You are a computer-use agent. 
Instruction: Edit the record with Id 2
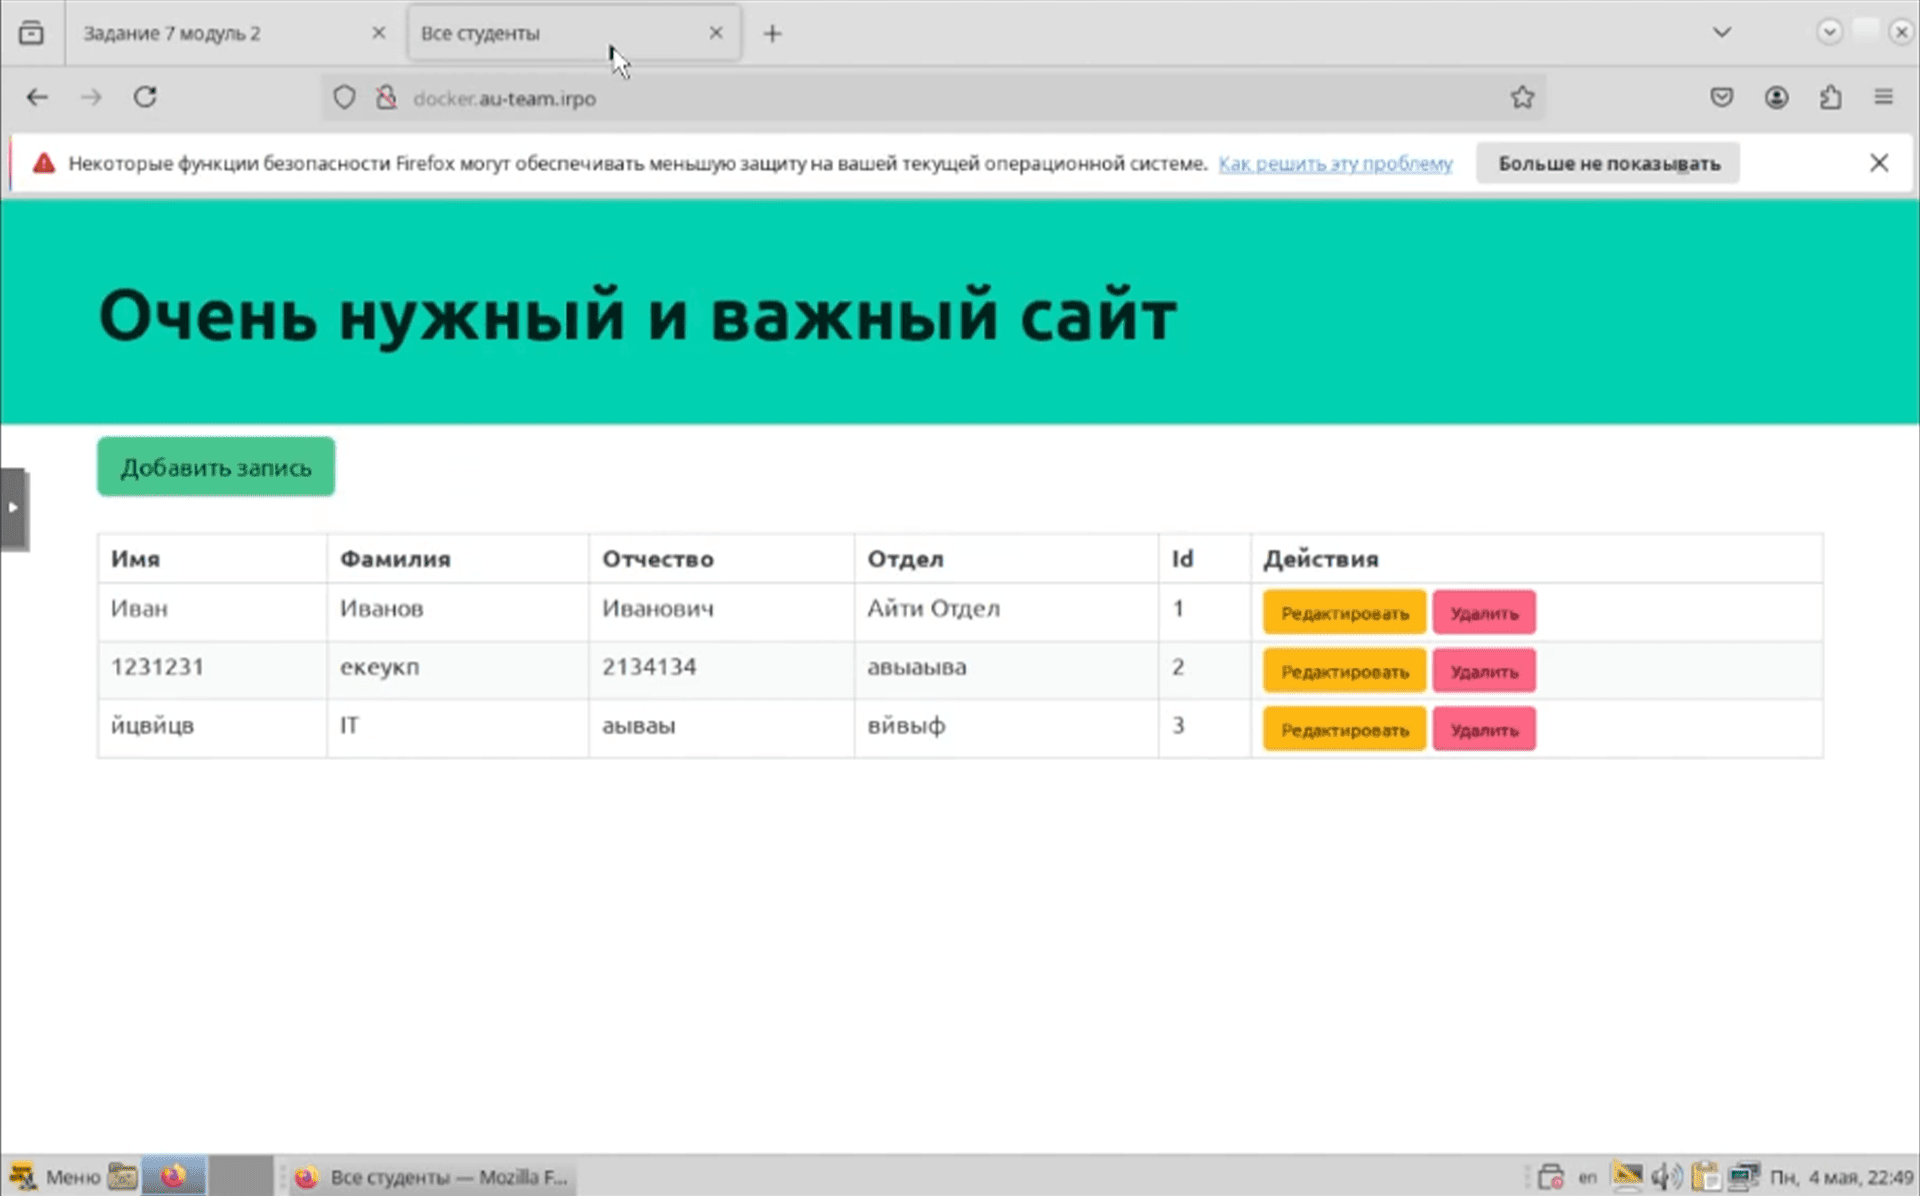pos(1344,672)
